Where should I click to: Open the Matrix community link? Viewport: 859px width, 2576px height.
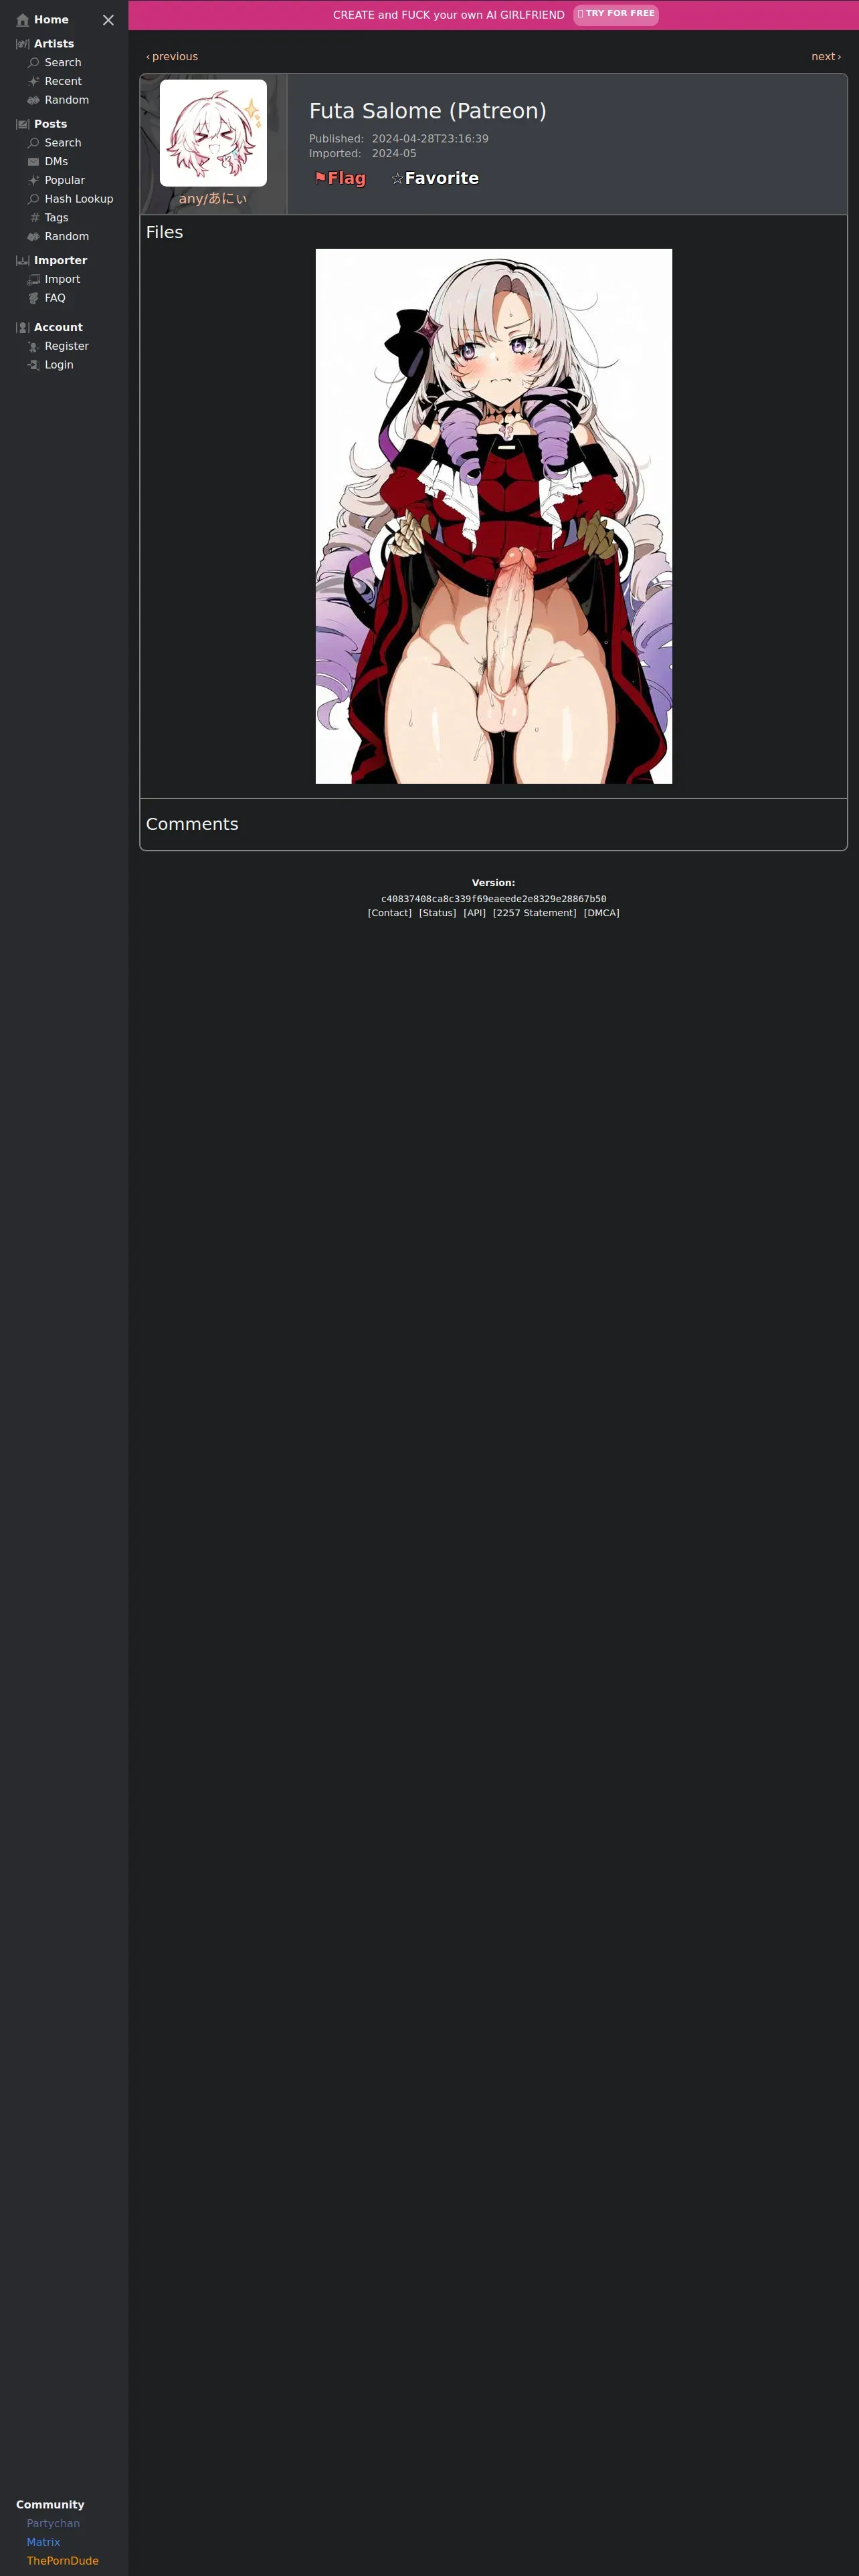pos(43,2542)
